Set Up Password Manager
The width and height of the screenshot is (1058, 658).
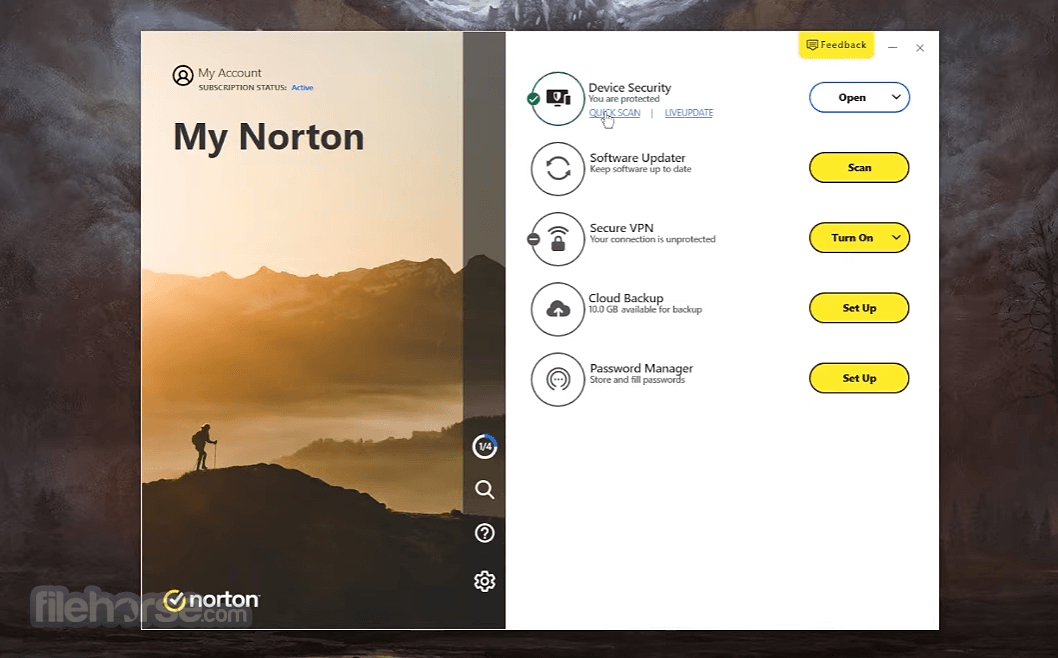(859, 378)
